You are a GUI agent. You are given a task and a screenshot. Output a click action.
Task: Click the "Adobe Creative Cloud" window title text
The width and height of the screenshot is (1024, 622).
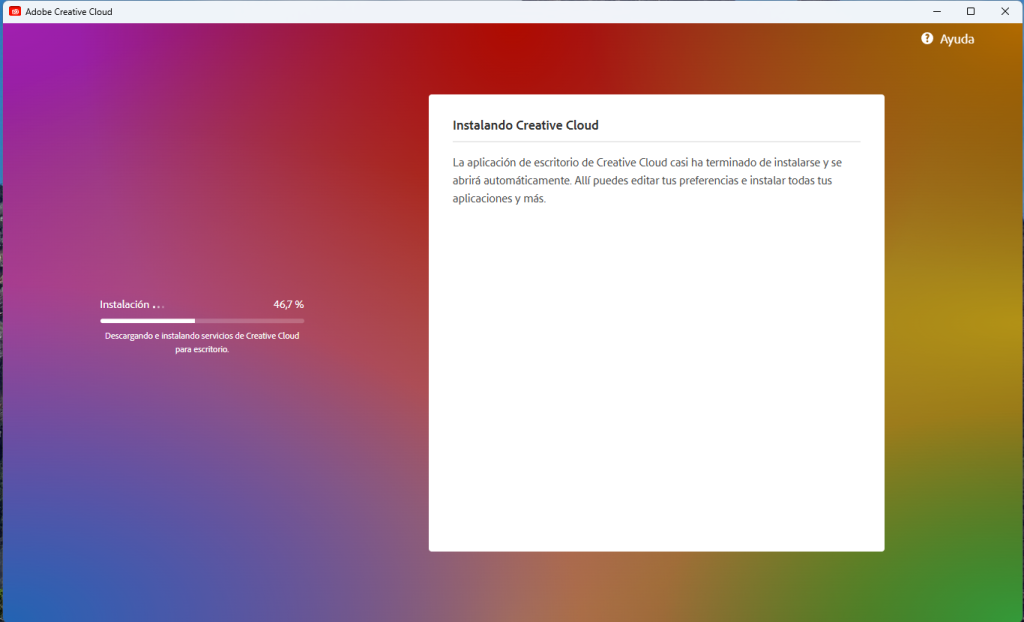click(x=69, y=11)
